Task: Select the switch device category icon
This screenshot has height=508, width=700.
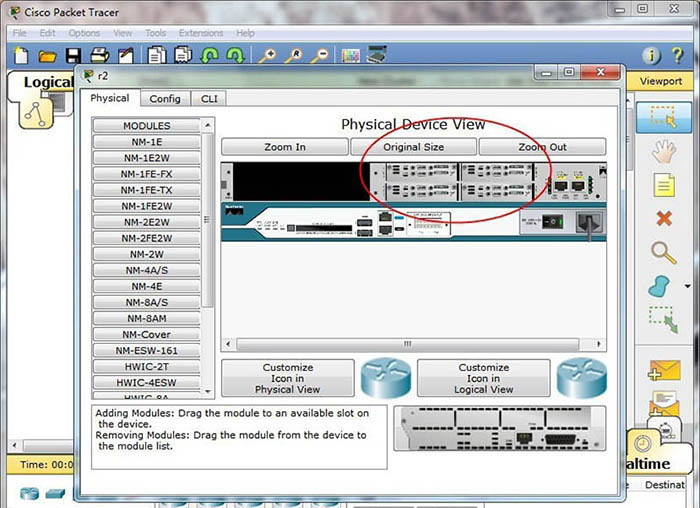Action: 55,494
